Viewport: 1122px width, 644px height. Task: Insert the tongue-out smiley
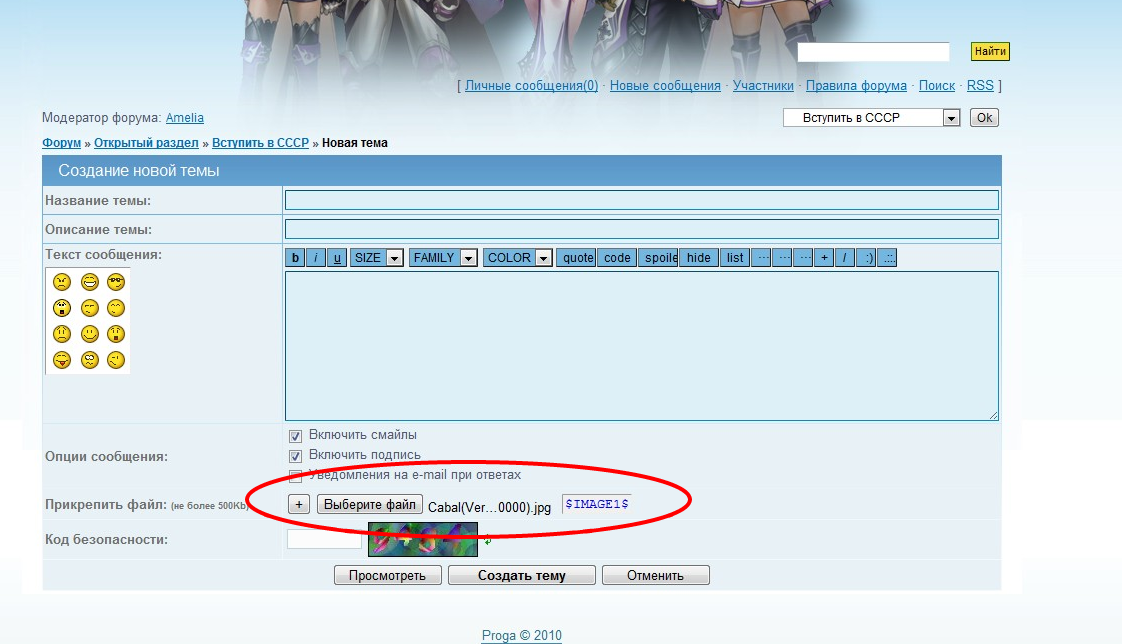(x=62, y=360)
